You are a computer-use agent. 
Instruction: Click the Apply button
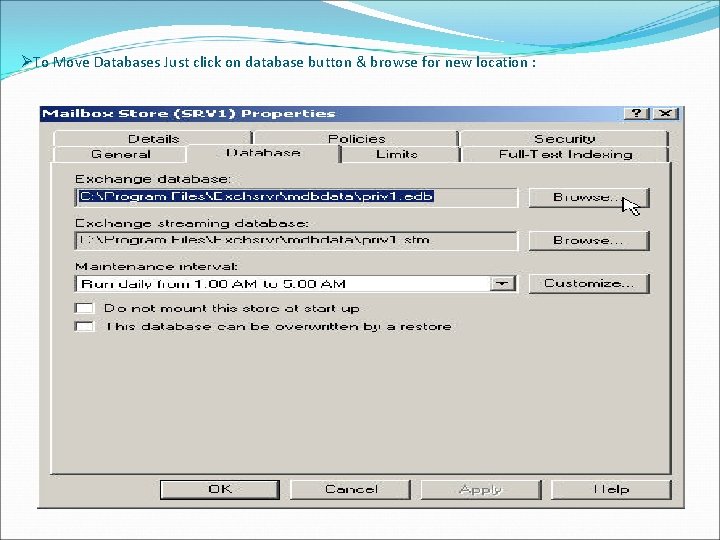coord(481,489)
